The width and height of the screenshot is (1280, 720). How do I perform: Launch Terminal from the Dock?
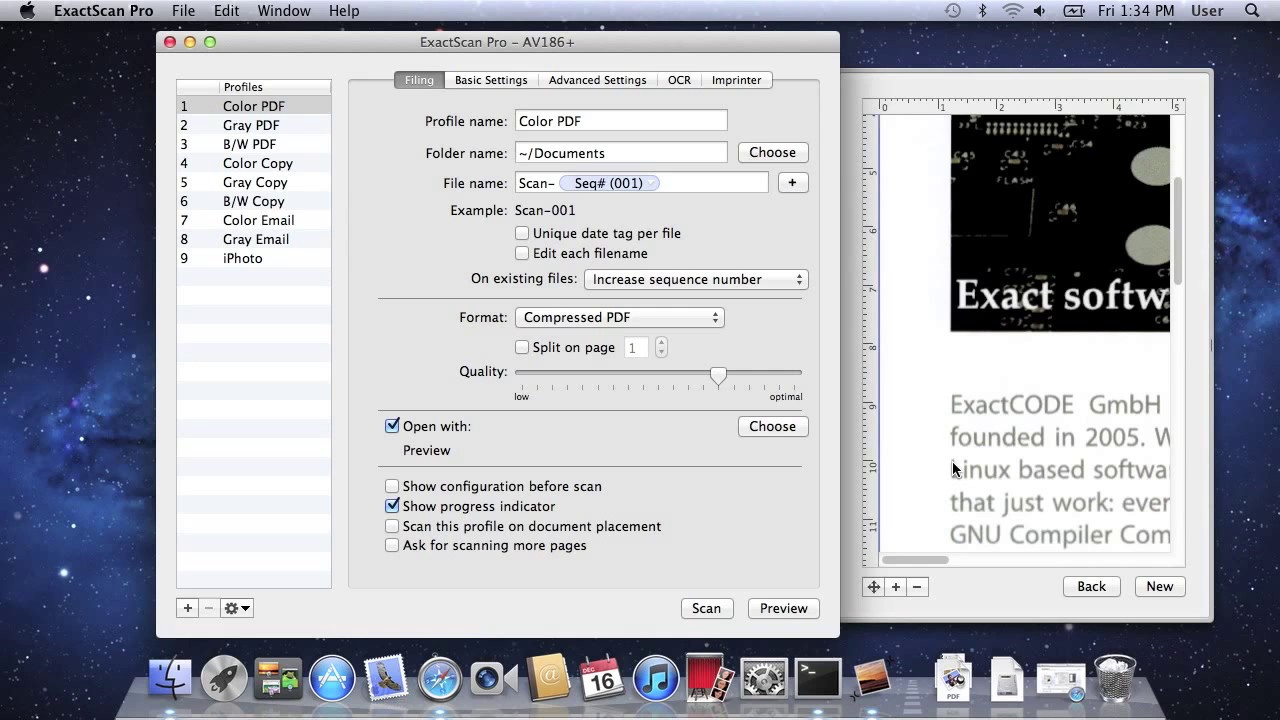click(818, 679)
